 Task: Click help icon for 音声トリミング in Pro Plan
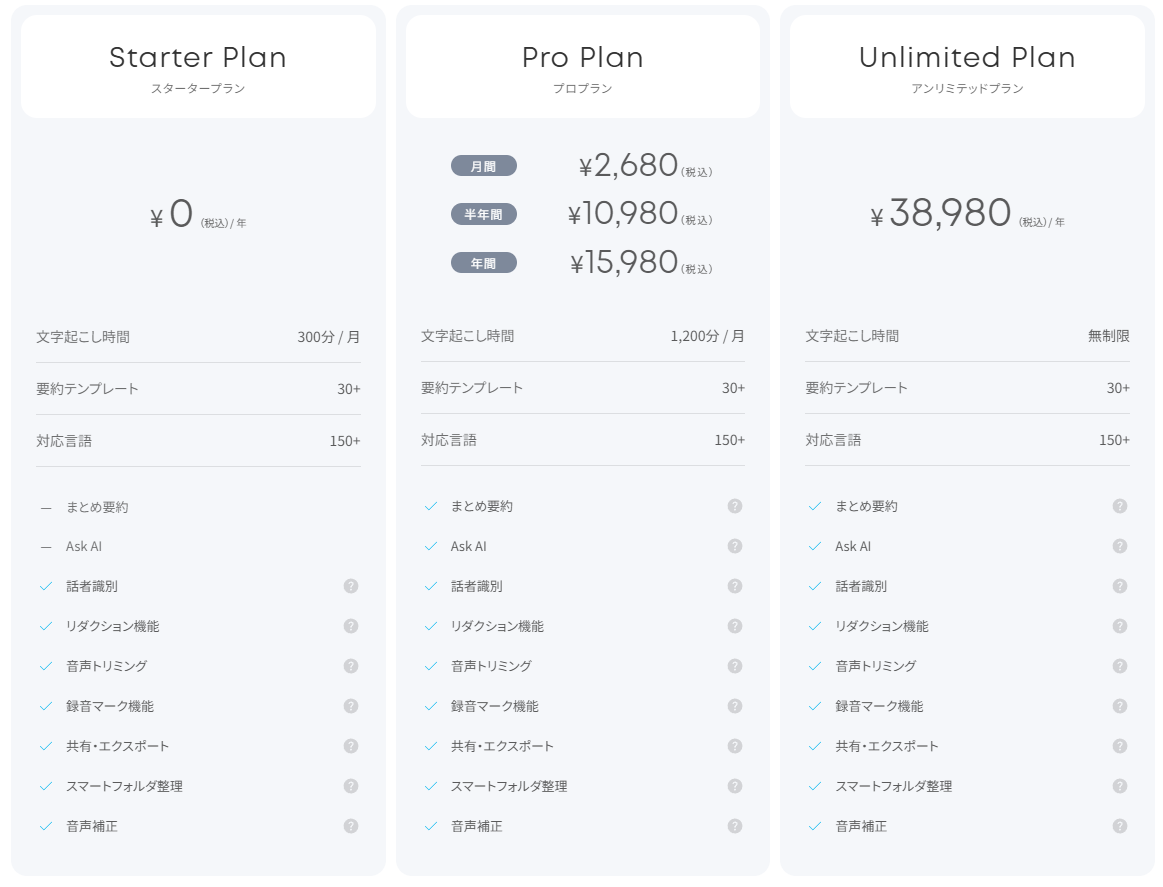(735, 666)
